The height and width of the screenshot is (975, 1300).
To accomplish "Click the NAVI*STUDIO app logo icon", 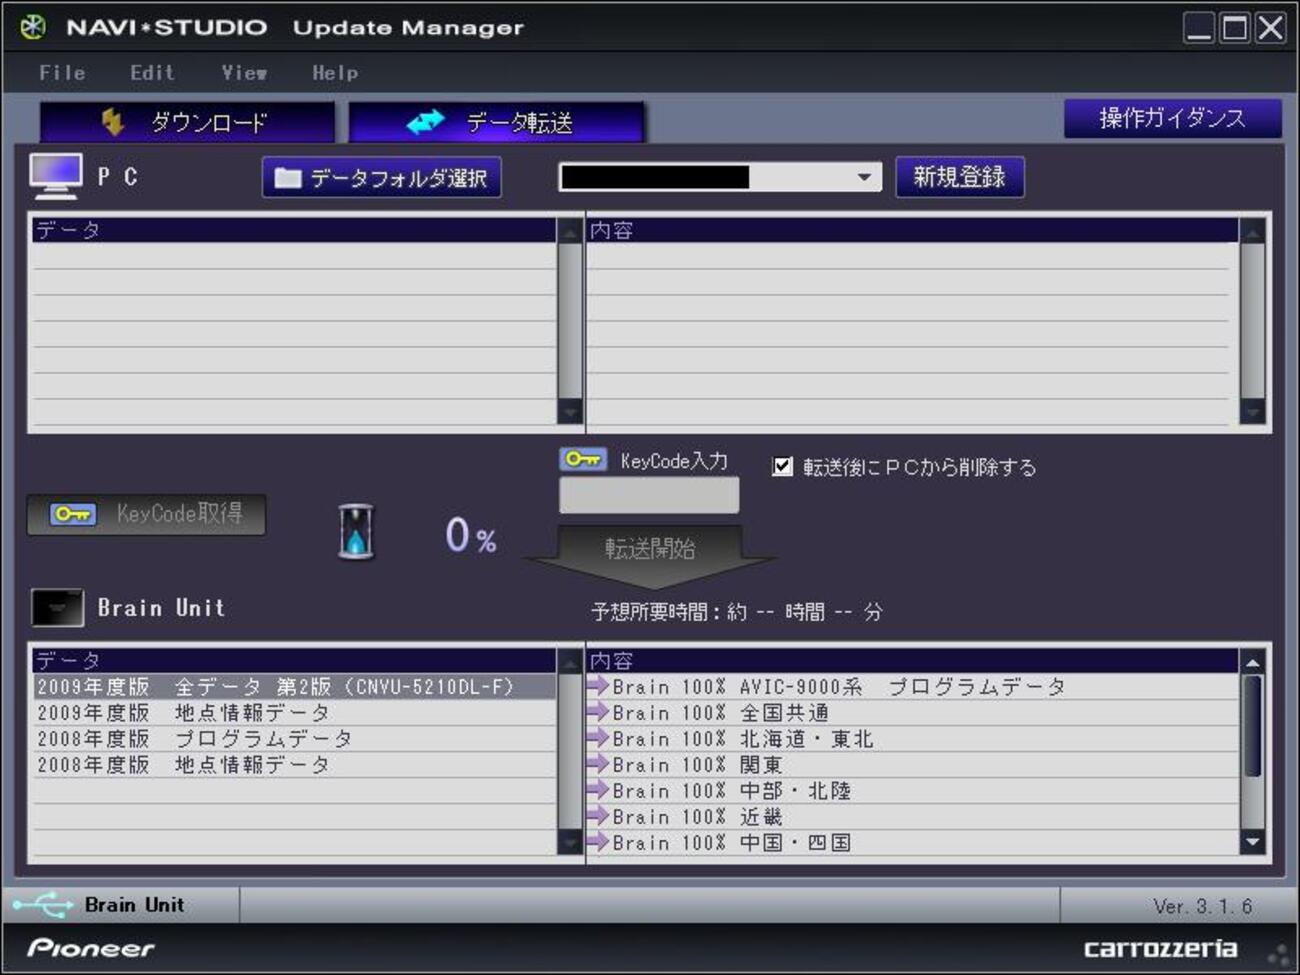I will click(32, 27).
